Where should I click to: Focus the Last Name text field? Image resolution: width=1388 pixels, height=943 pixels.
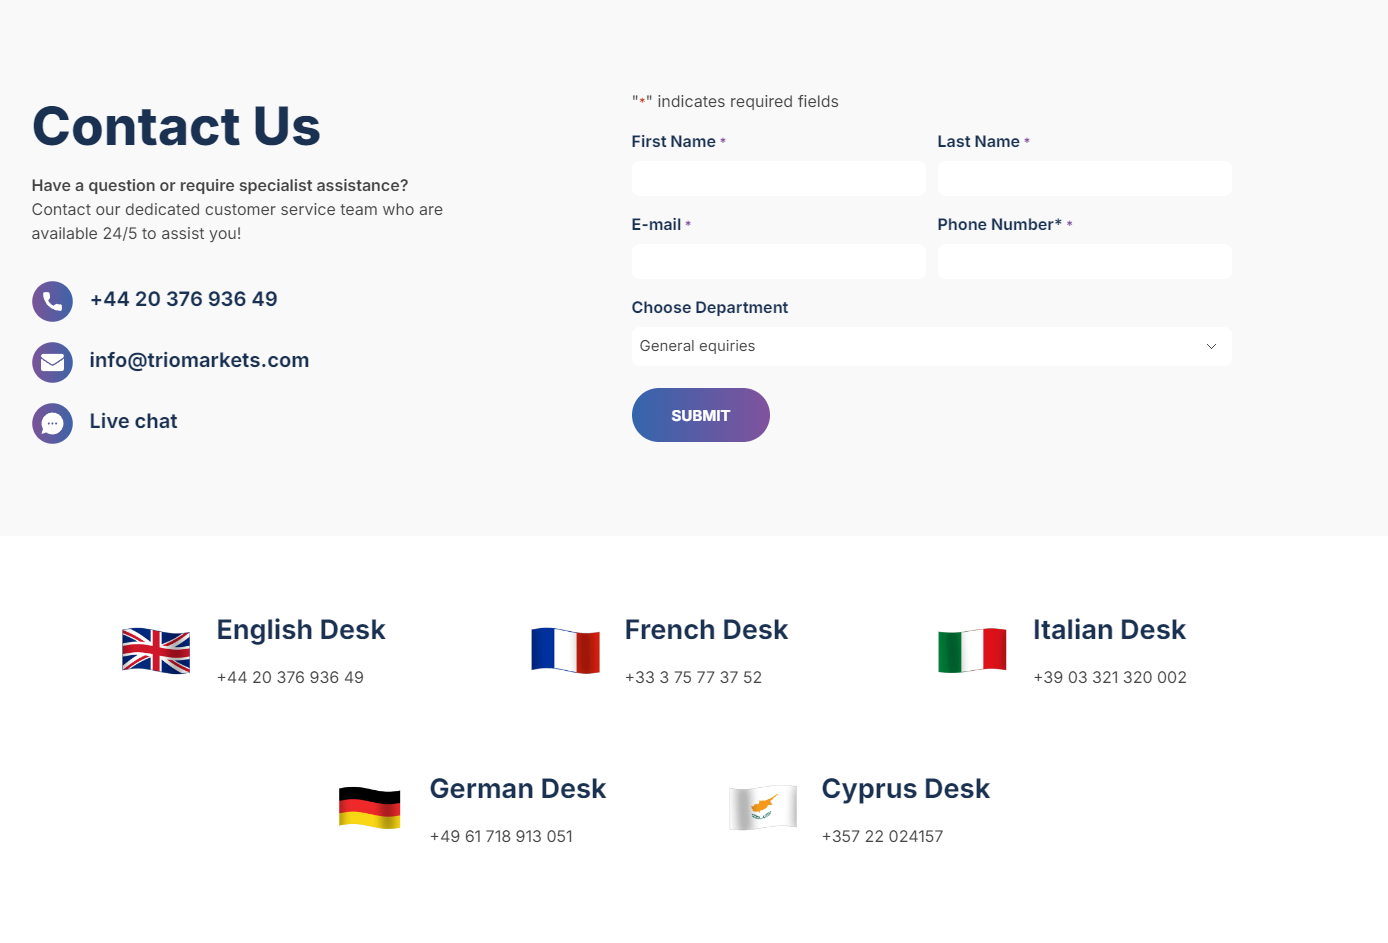click(1084, 179)
